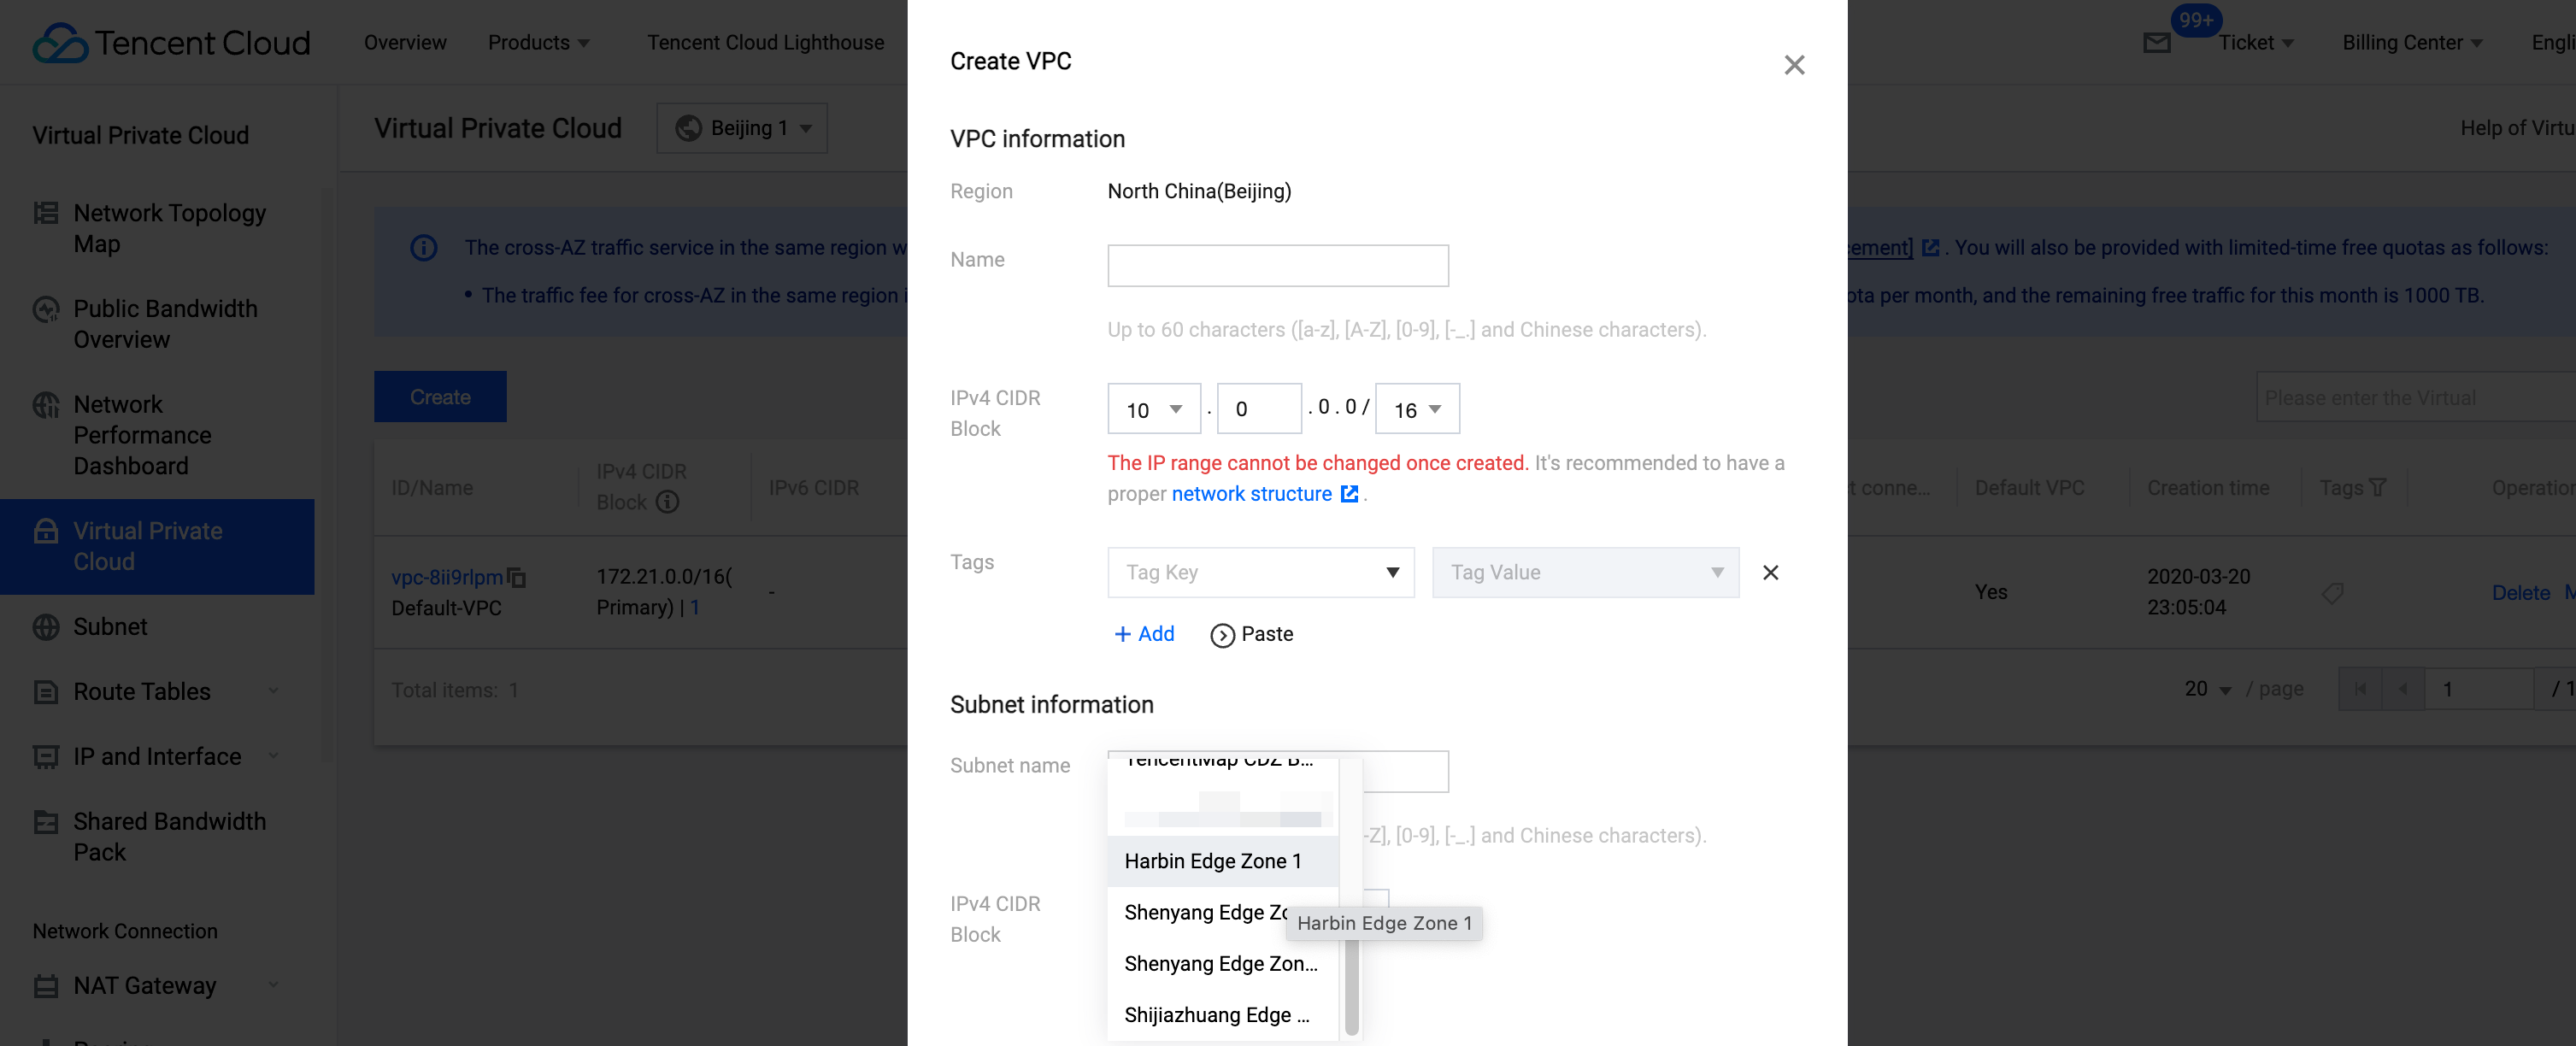The height and width of the screenshot is (1046, 2576).
Task: Open the Beijing 1 region dropdown
Action: tap(742, 128)
